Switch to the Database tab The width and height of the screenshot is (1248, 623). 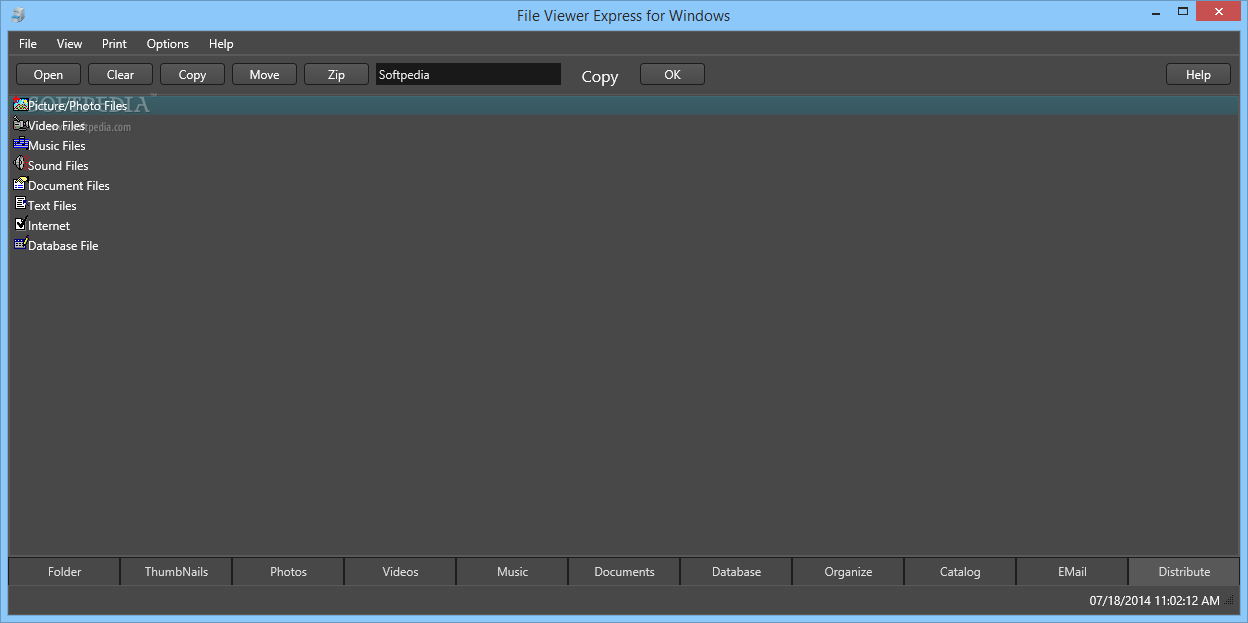pyautogui.click(x=736, y=571)
